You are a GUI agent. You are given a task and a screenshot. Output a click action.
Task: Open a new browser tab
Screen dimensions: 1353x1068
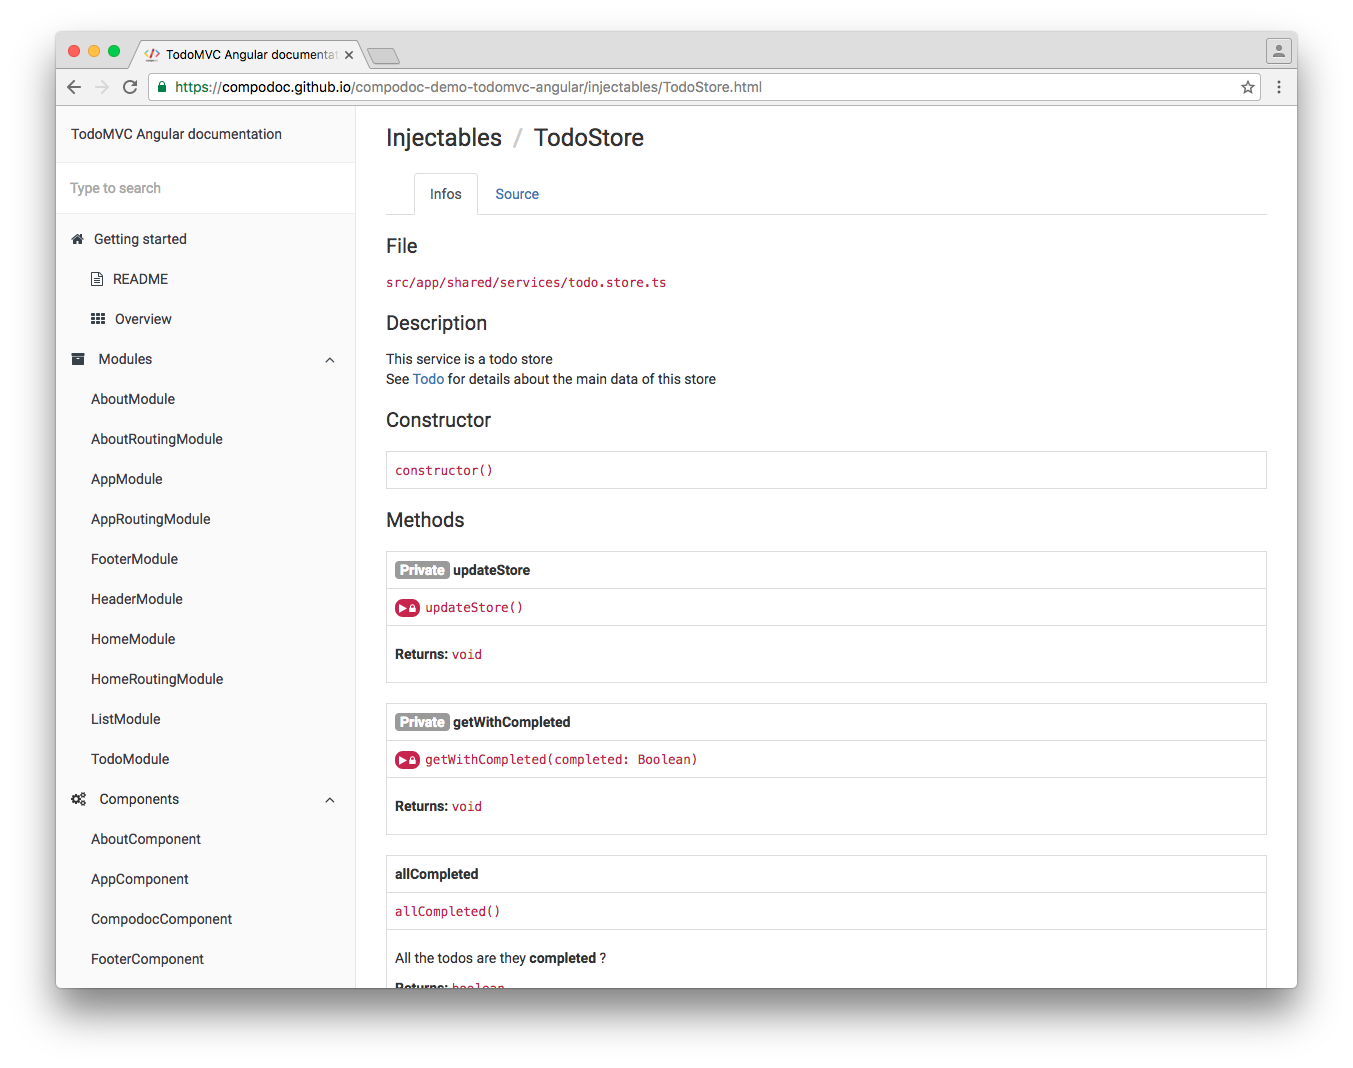click(x=383, y=56)
